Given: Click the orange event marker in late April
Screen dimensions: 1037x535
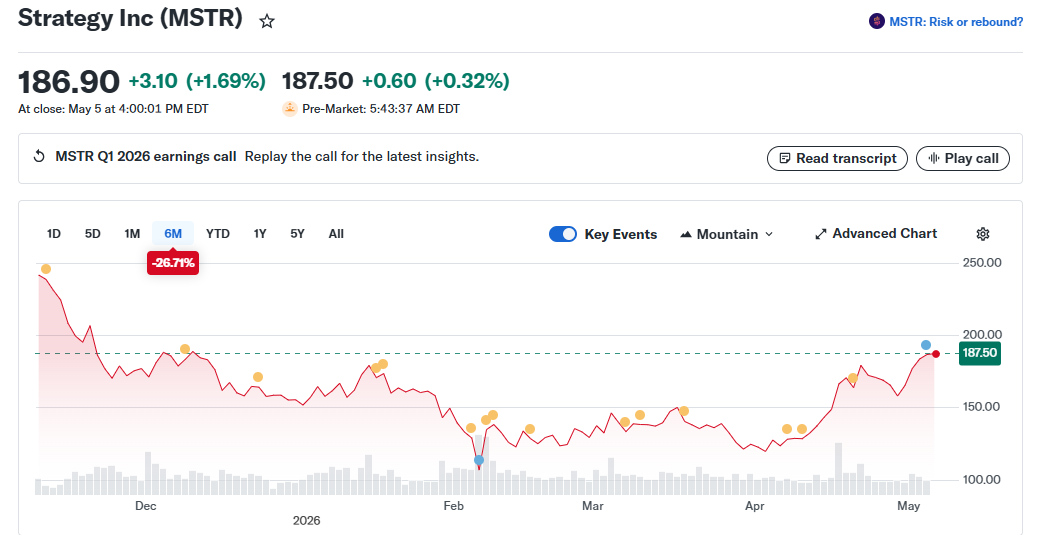Looking at the screenshot, I should (x=853, y=378).
